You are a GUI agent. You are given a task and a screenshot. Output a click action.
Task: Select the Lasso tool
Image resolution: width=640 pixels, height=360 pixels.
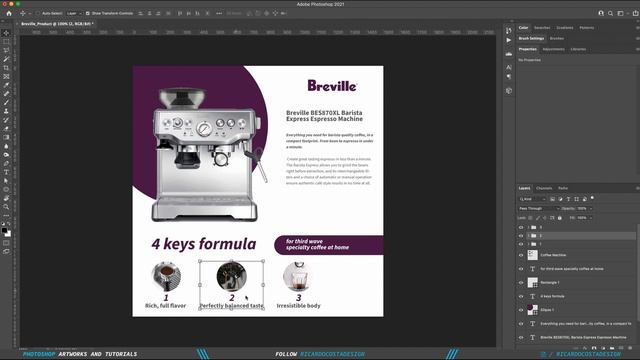(6, 50)
